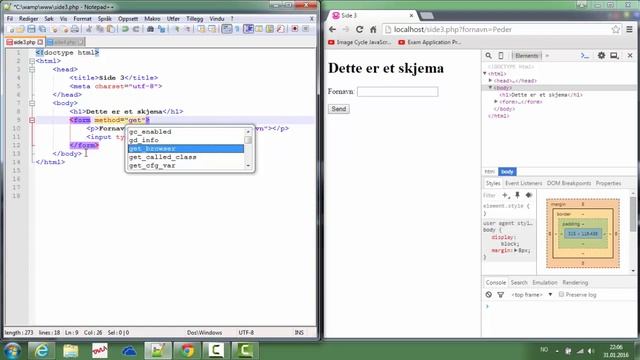Image resolution: width=640 pixels, height=360 pixels.
Task: Collapse fold marker at body line 7
Action: click(32, 103)
